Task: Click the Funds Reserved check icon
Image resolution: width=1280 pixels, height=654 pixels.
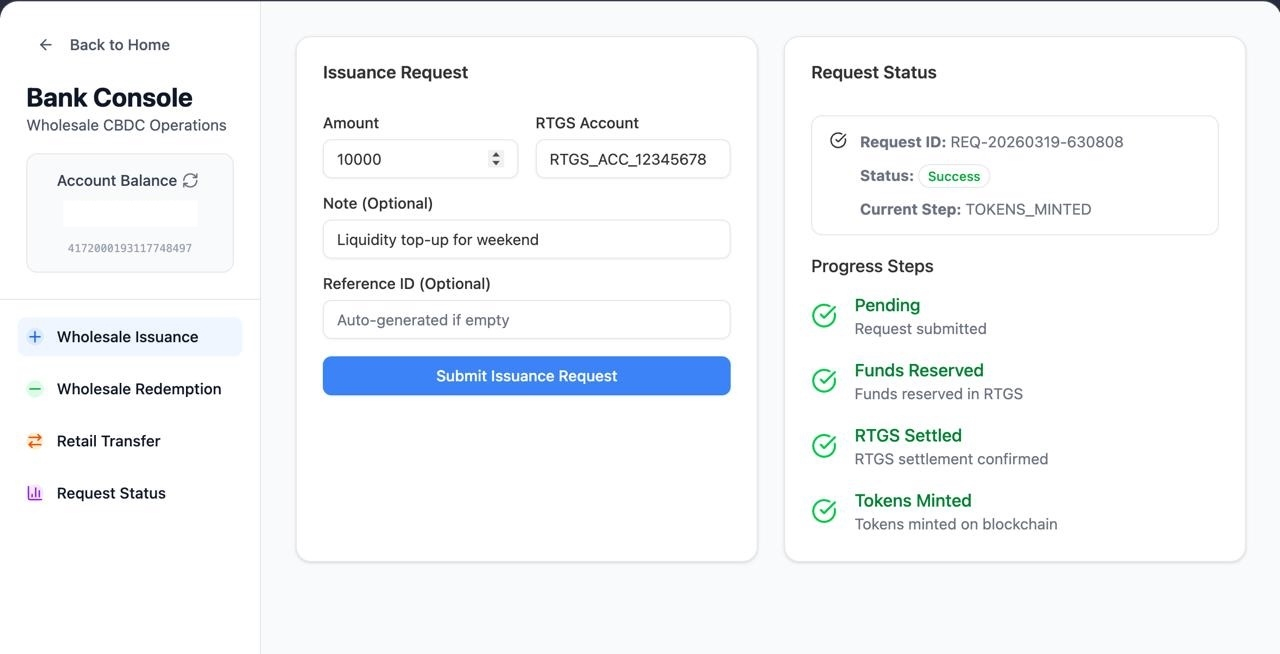Action: coord(824,381)
